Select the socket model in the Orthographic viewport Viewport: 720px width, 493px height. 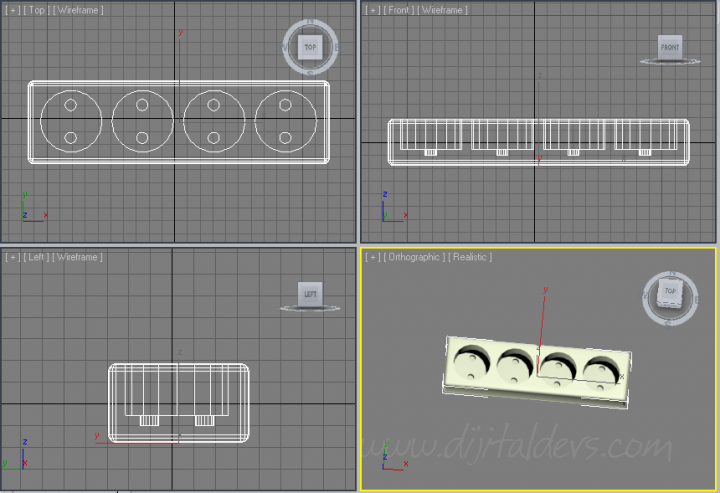[x=536, y=372]
